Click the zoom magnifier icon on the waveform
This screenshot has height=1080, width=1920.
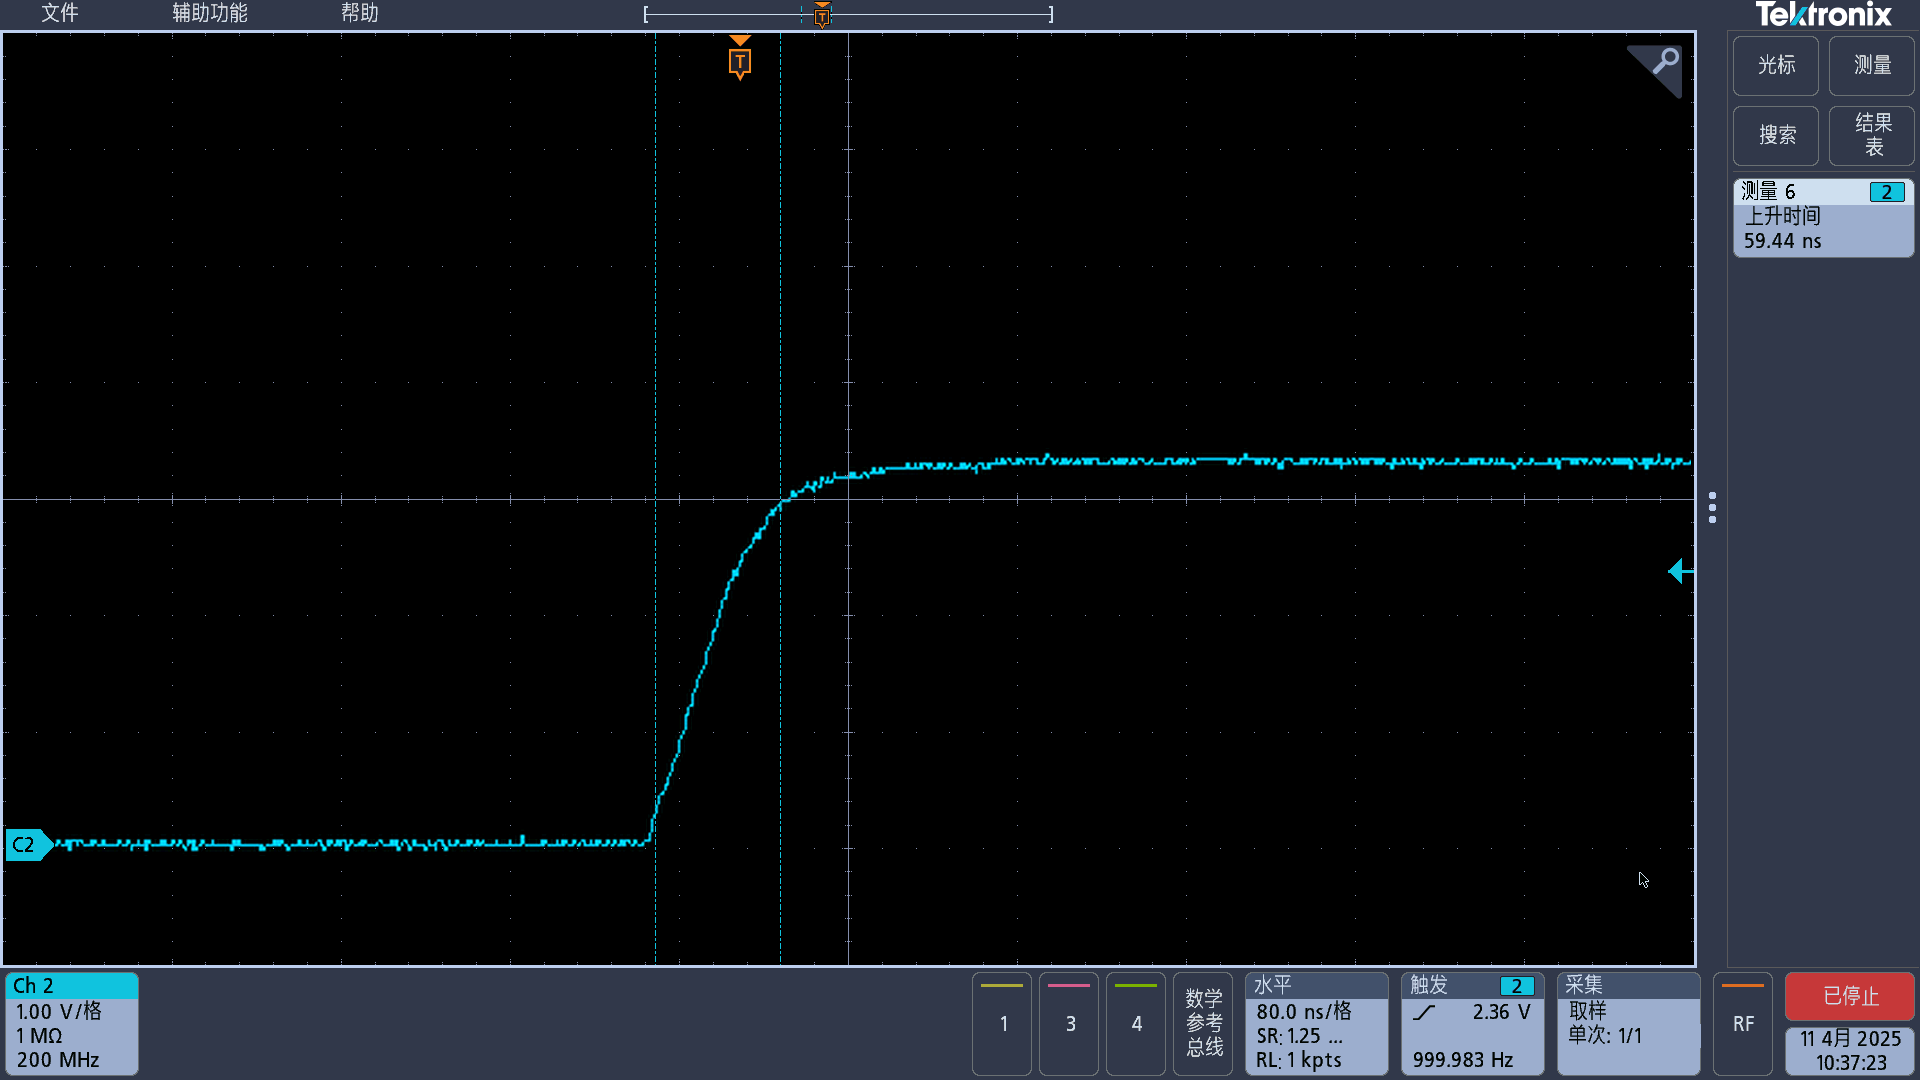pyautogui.click(x=1663, y=63)
